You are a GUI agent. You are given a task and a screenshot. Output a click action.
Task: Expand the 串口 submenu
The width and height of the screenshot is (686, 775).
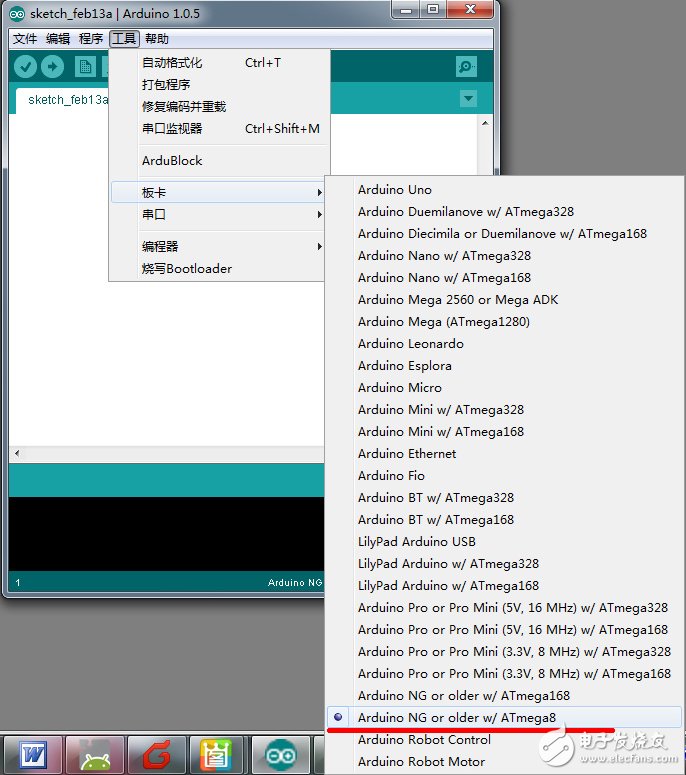(217, 215)
